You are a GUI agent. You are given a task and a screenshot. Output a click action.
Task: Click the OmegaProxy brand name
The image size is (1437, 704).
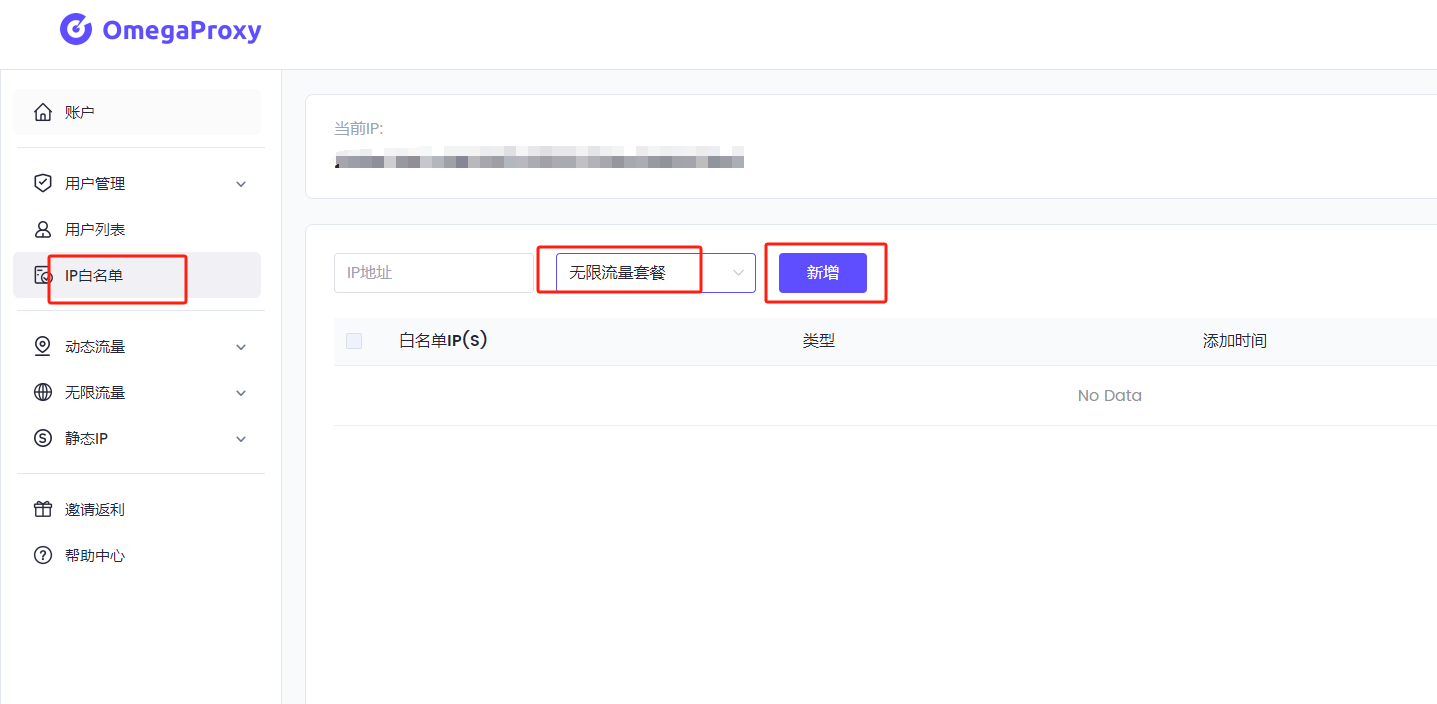[182, 30]
